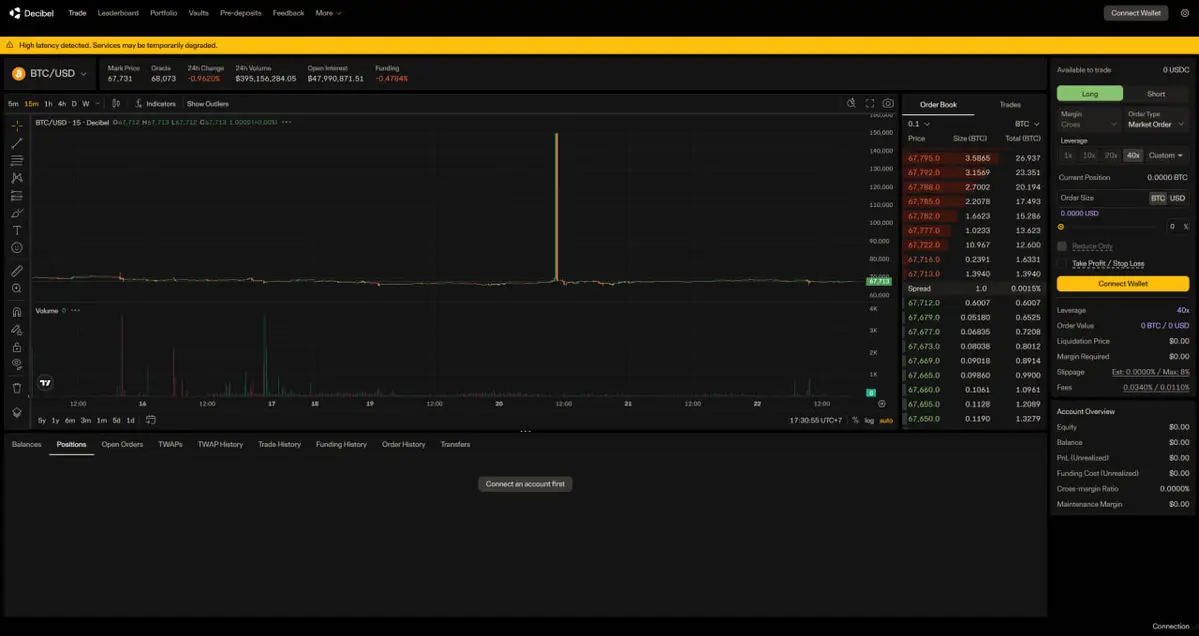Select the text annotation tool
Image resolution: width=1199 pixels, height=636 pixels.
tap(17, 230)
